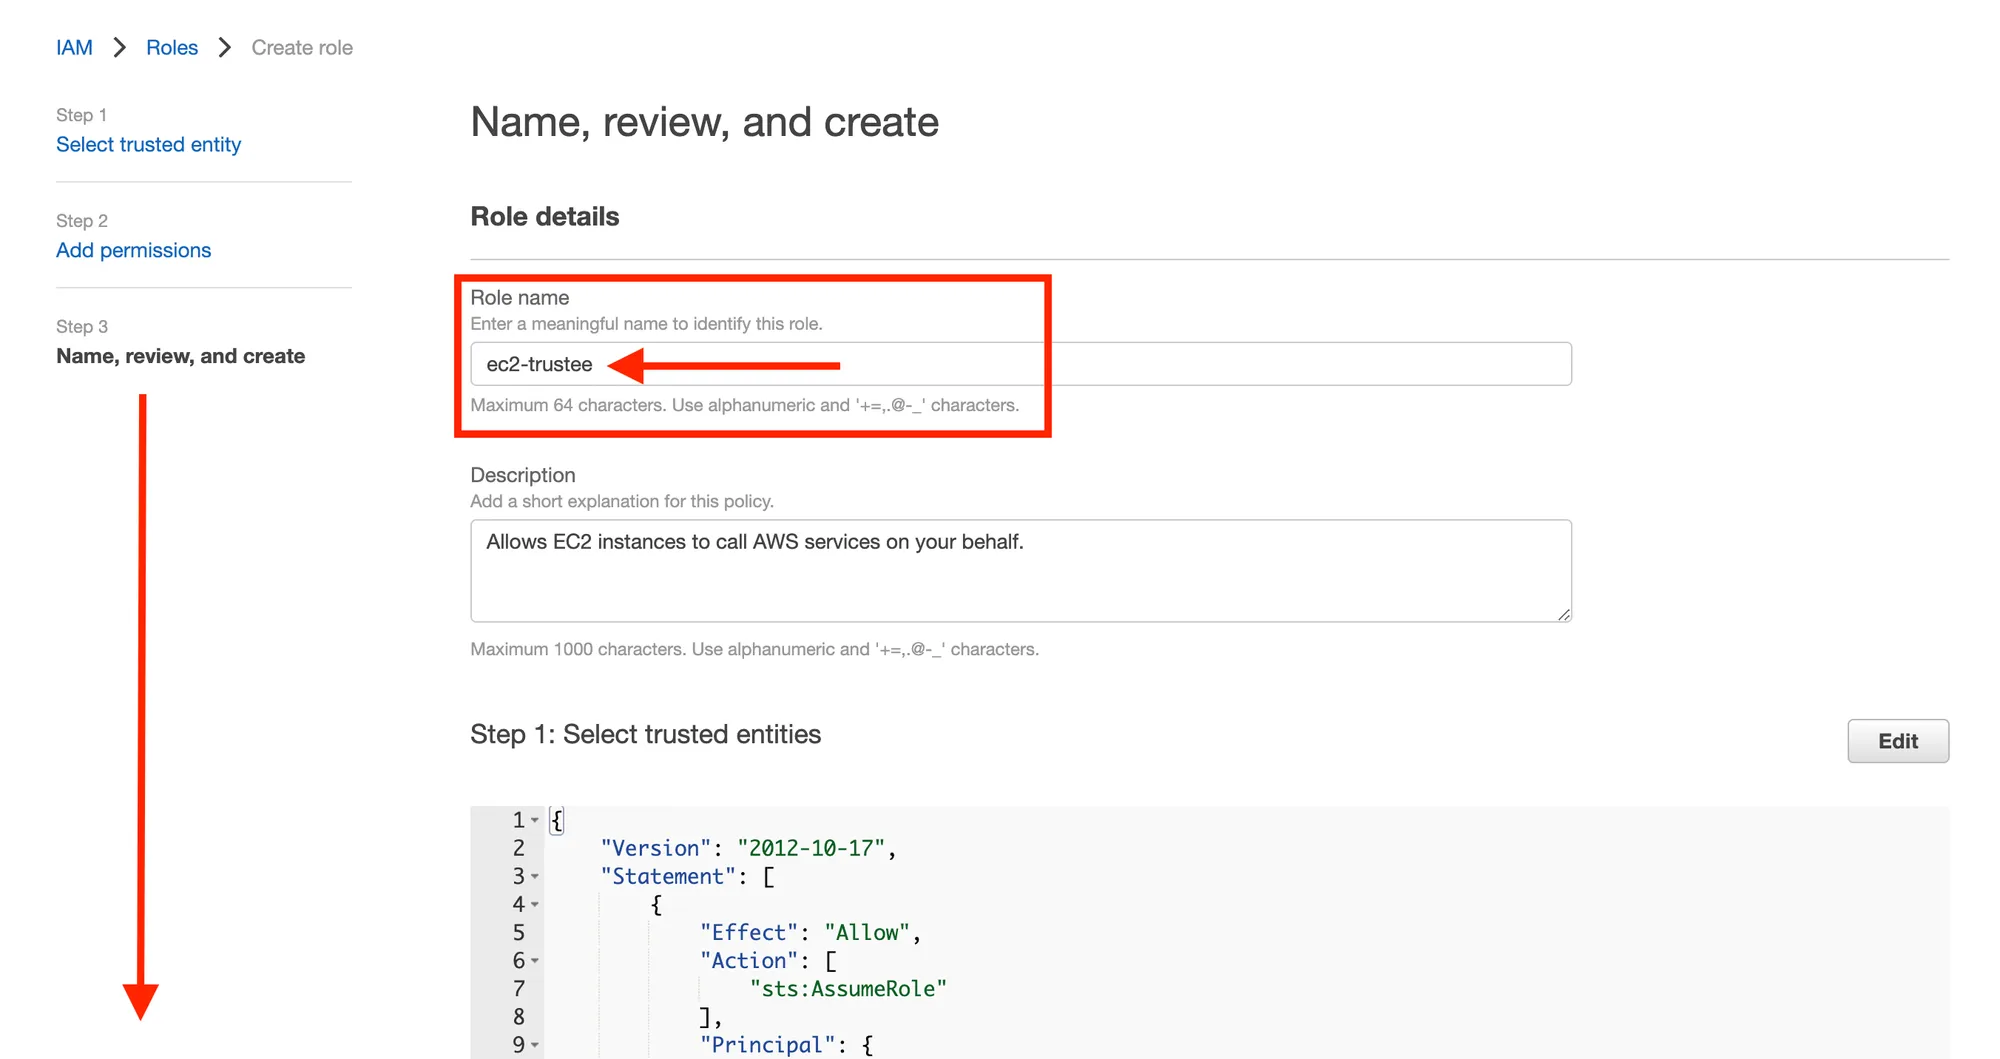2000x1059 pixels.
Task: Click line number 5 in the editor gutter
Action: pos(518,933)
